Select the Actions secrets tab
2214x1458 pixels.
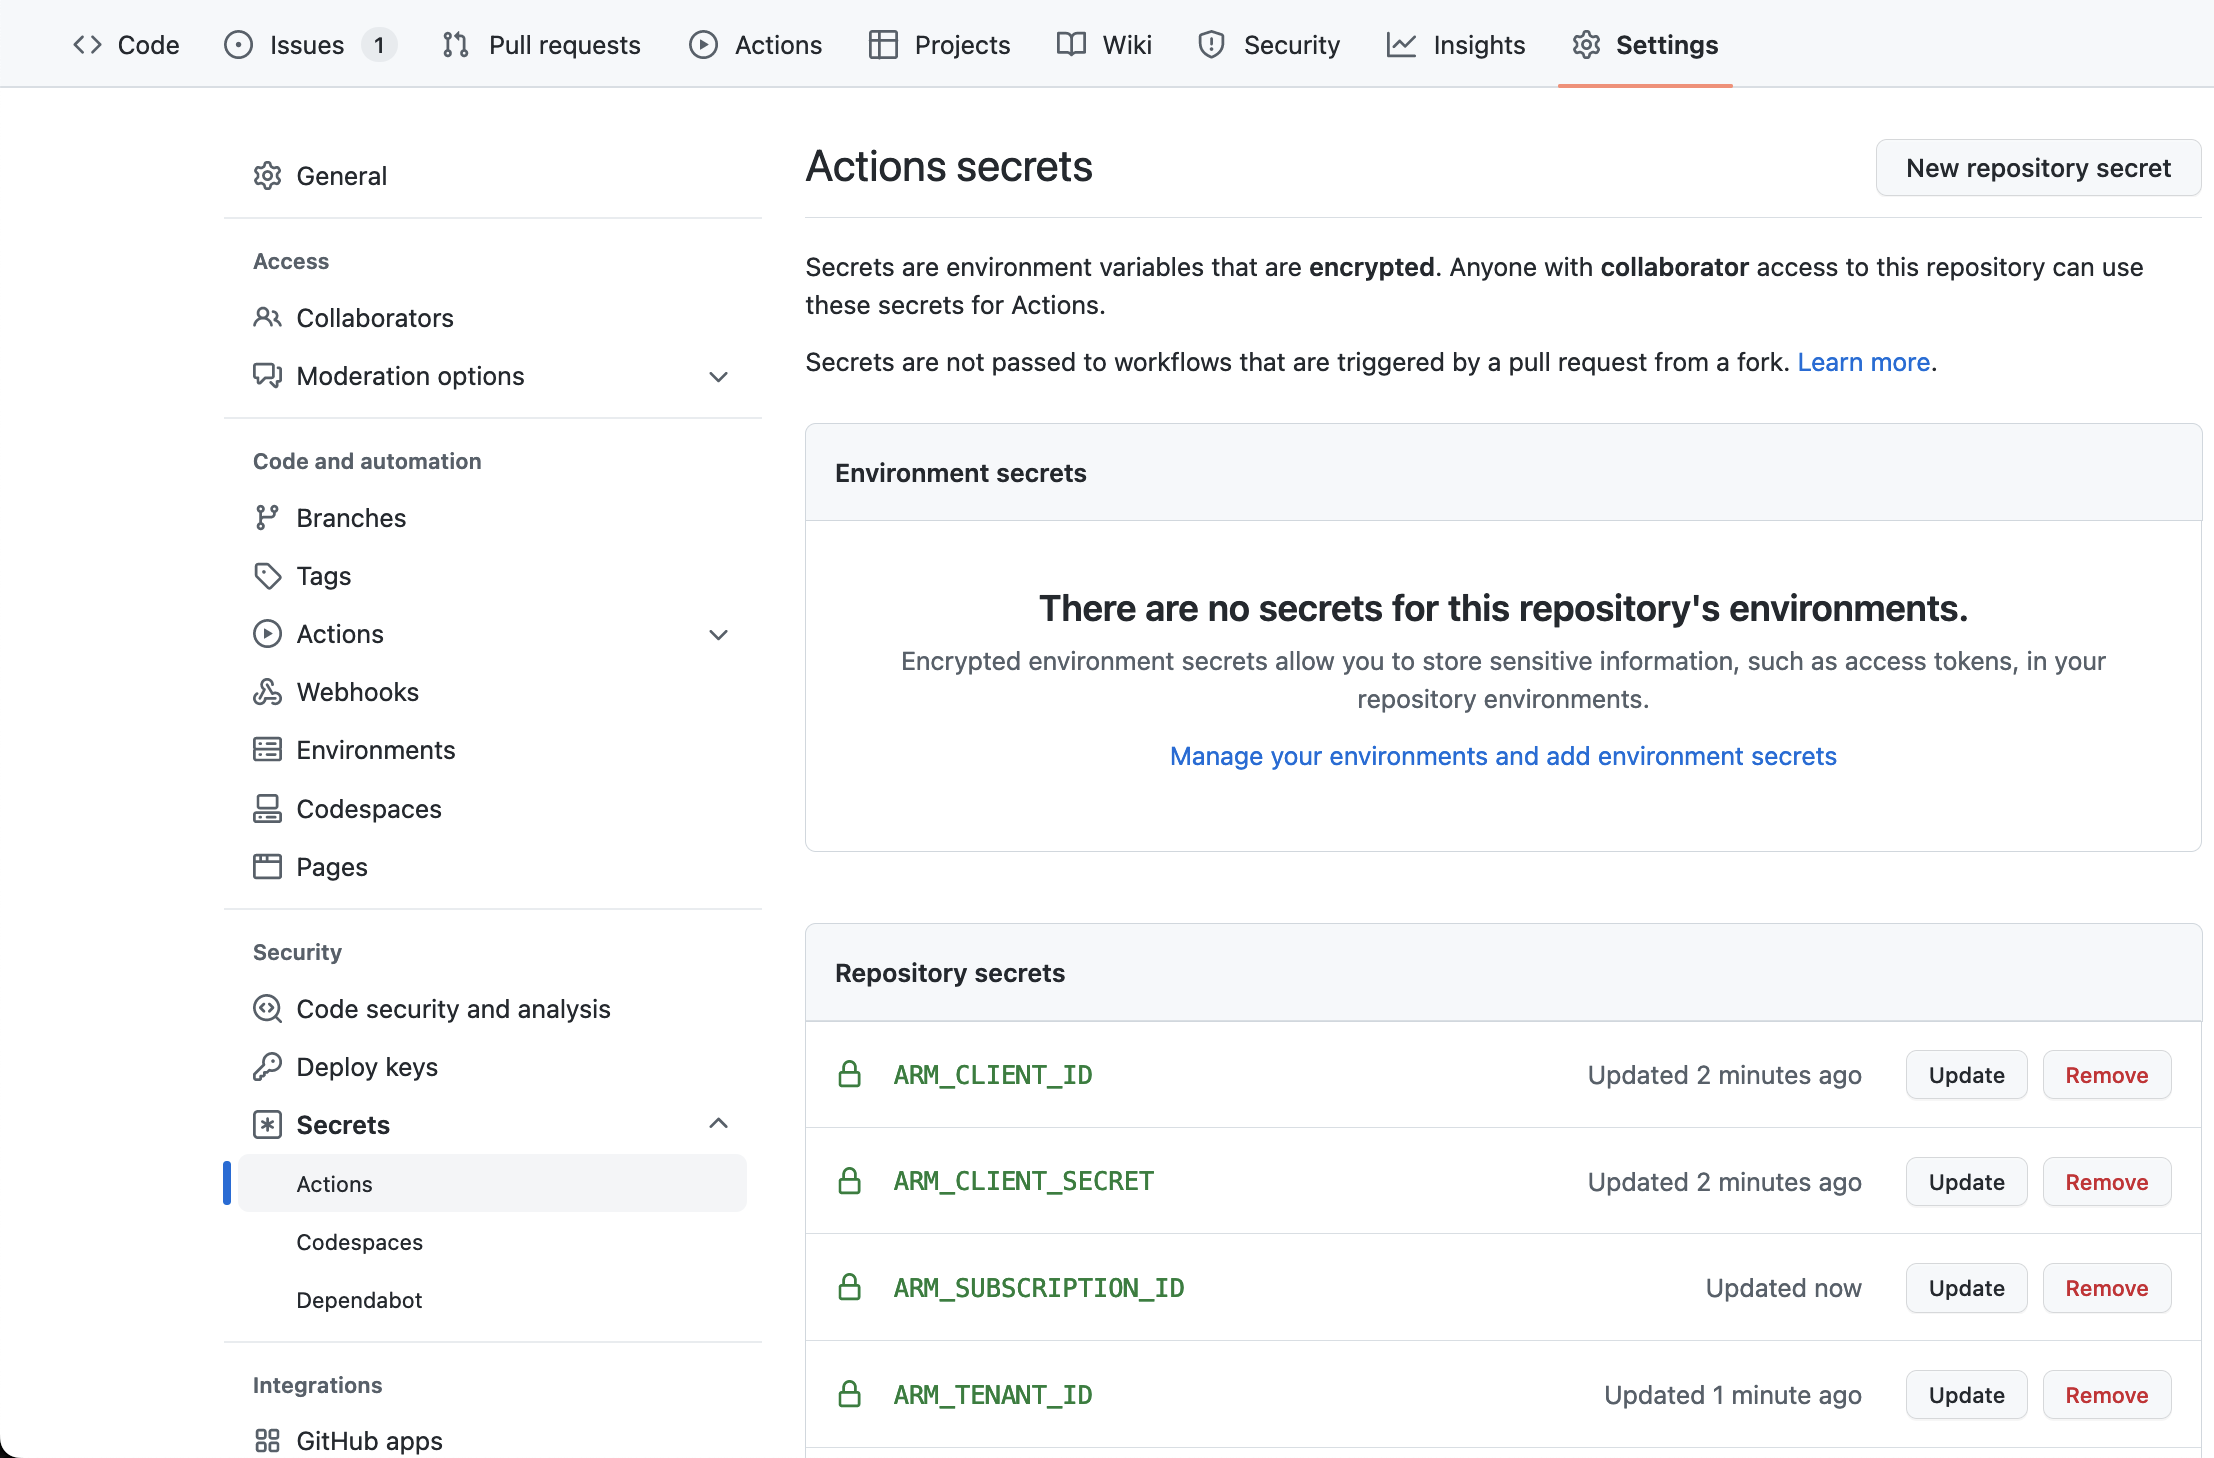[x=333, y=1183]
